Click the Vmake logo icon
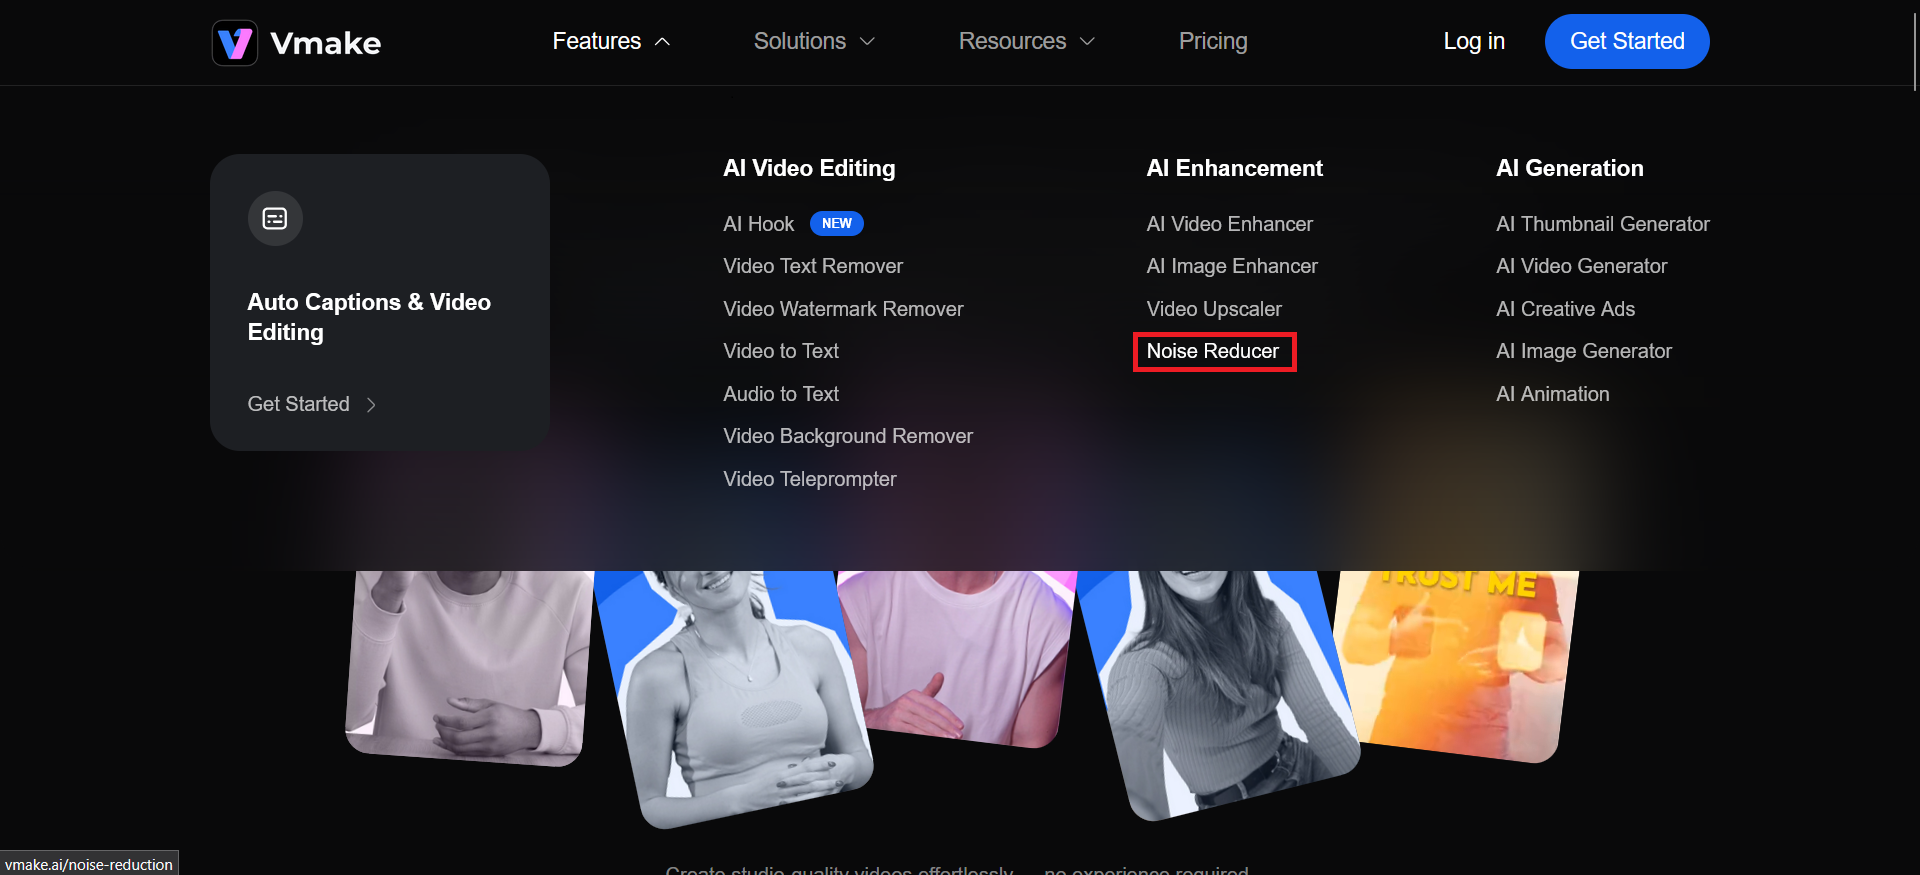Image resolution: width=1920 pixels, height=875 pixels. tap(235, 43)
